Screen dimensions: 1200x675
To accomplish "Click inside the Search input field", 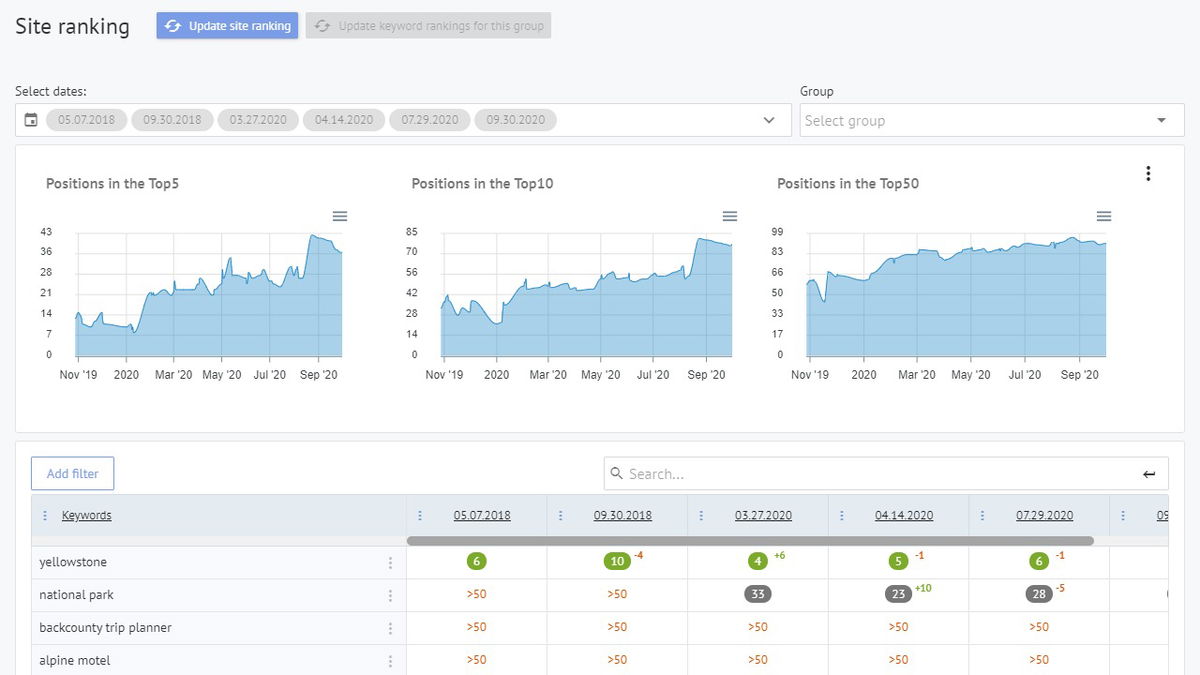I will coord(800,473).
